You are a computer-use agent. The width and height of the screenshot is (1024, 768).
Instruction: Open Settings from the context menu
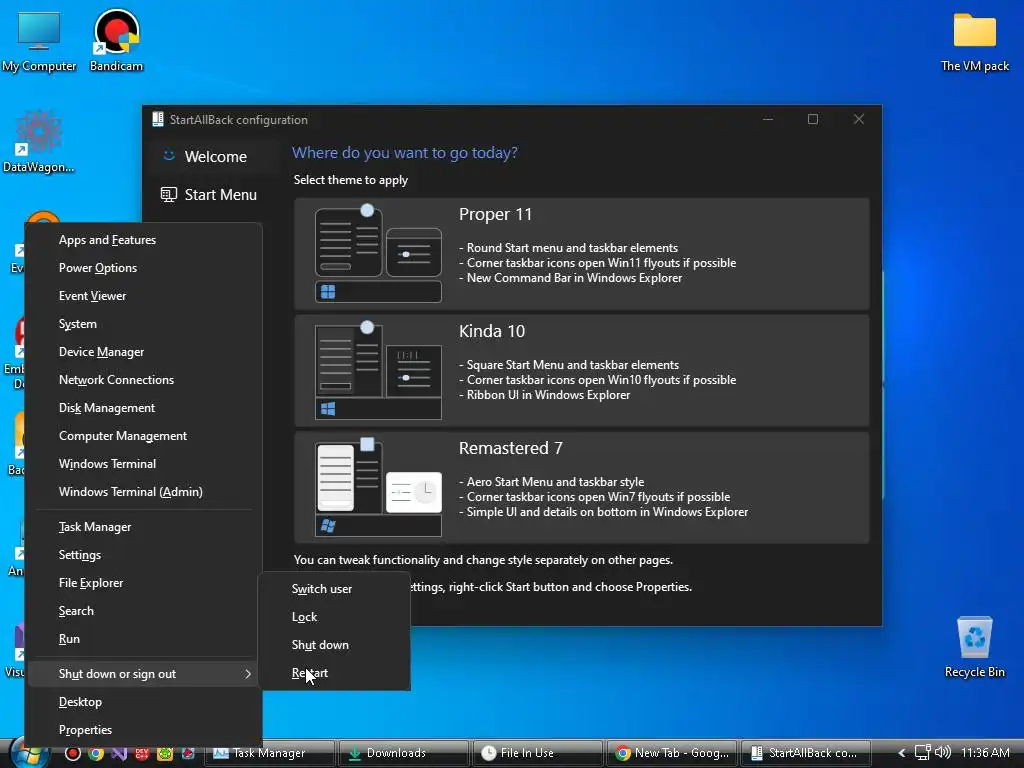tap(144, 555)
